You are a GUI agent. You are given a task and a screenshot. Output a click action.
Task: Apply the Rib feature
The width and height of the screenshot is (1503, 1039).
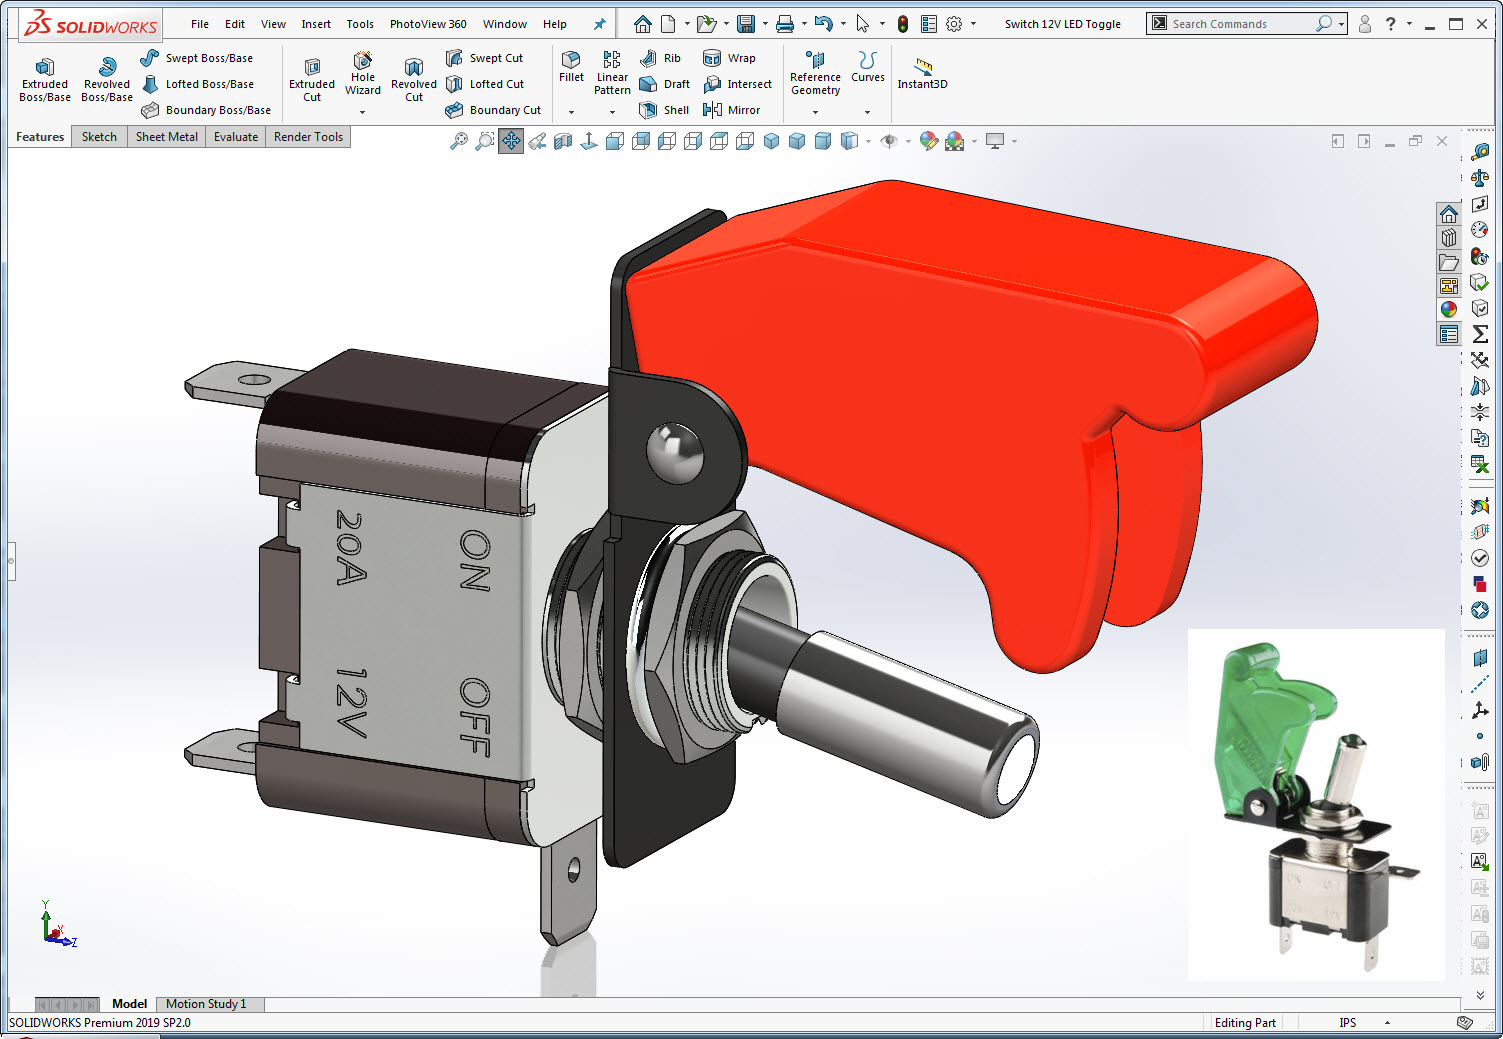(661, 58)
